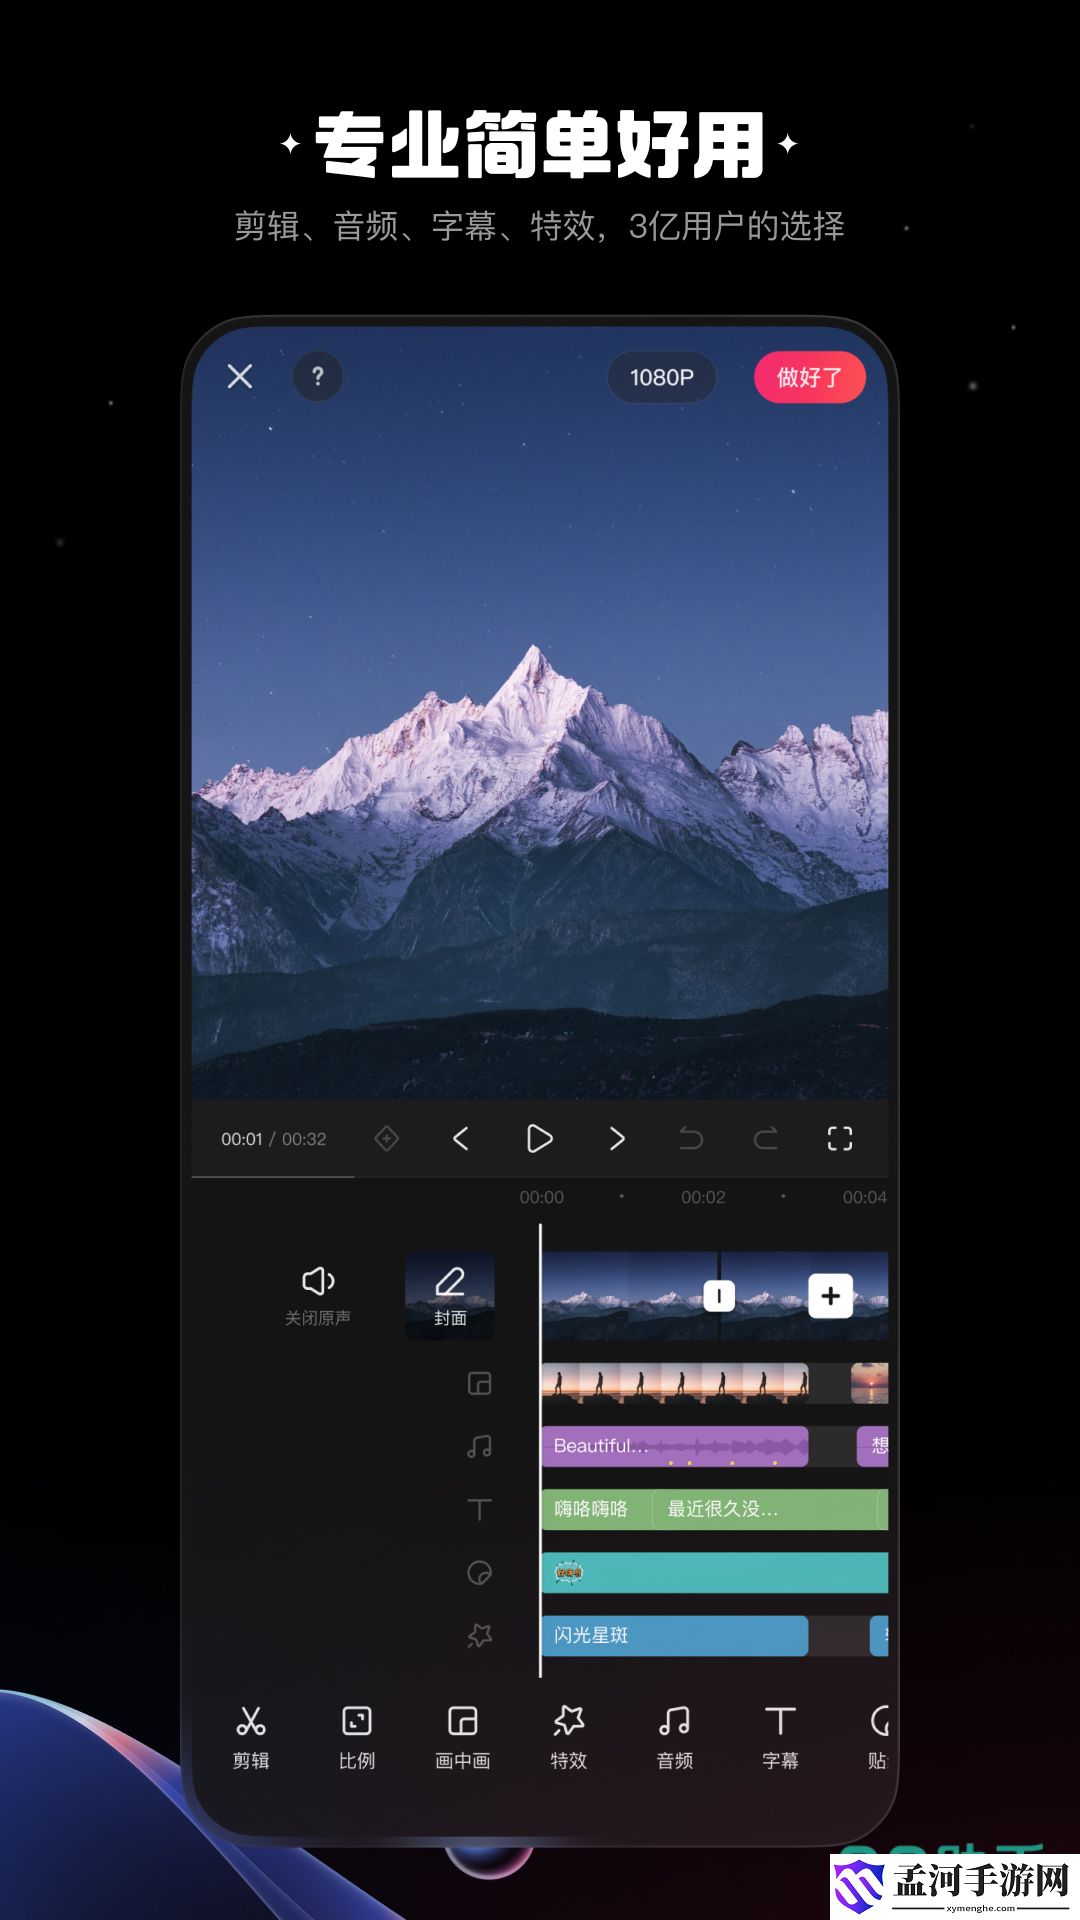
Task: Select the first mountain video clip
Action: [x=630, y=1296]
